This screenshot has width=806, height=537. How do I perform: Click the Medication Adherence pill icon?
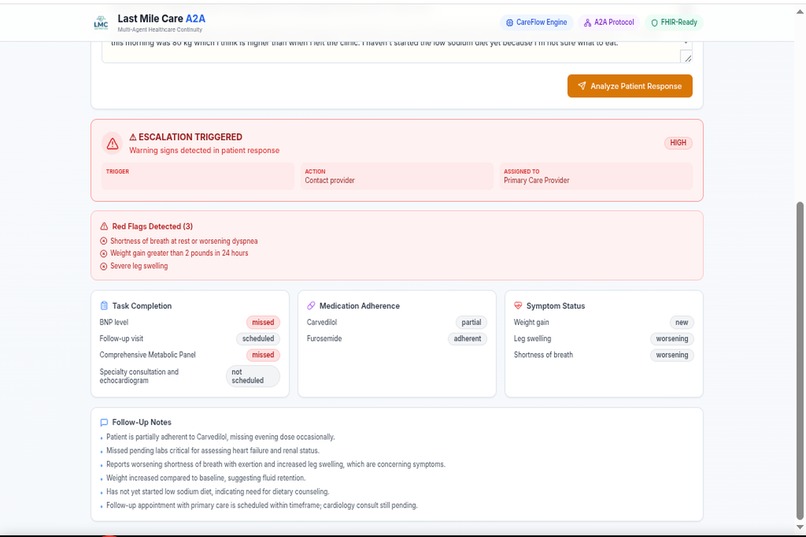click(x=311, y=306)
